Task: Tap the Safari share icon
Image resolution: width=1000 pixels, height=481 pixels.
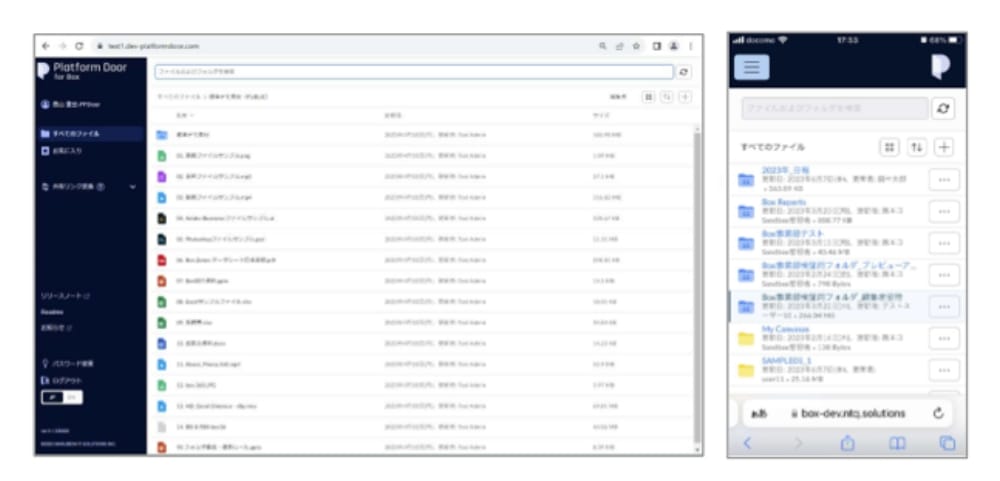Action: 847,444
